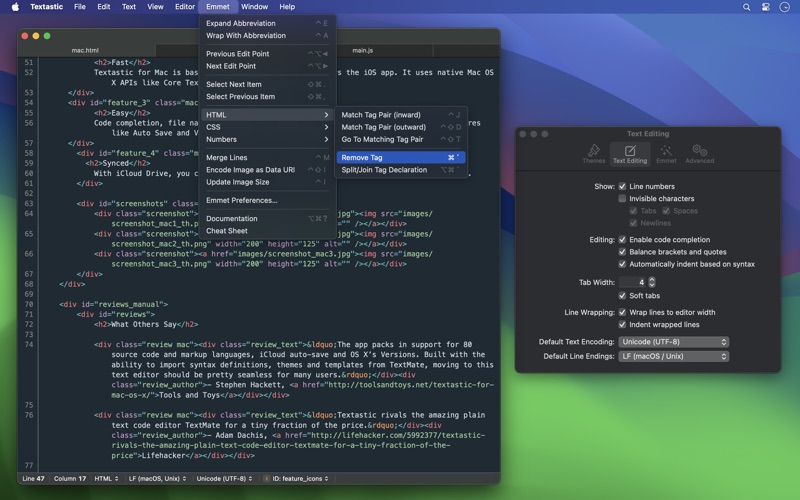This screenshot has height=500, width=800.
Task: Open LF line endings selector in status bar
Action: (x=157, y=479)
